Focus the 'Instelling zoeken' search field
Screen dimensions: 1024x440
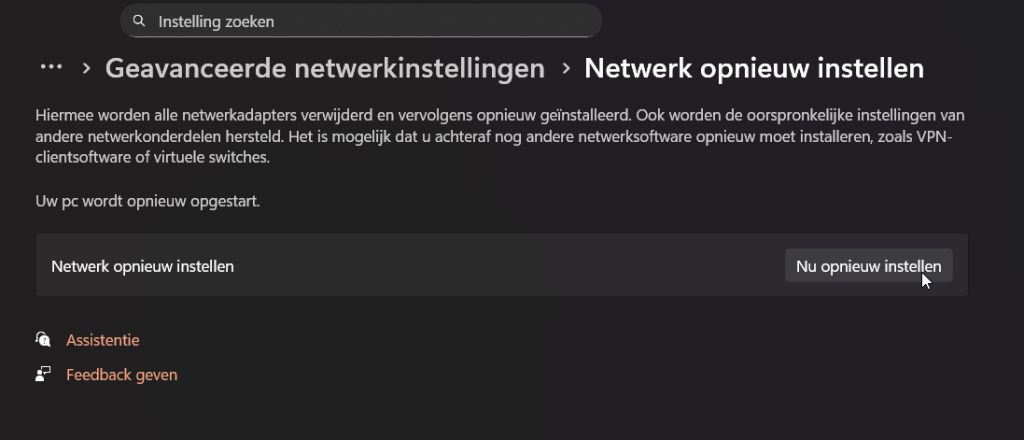[370, 21]
